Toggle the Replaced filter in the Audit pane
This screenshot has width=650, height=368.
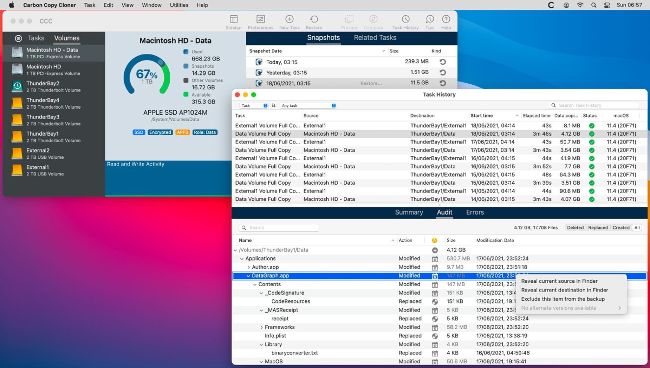598,228
